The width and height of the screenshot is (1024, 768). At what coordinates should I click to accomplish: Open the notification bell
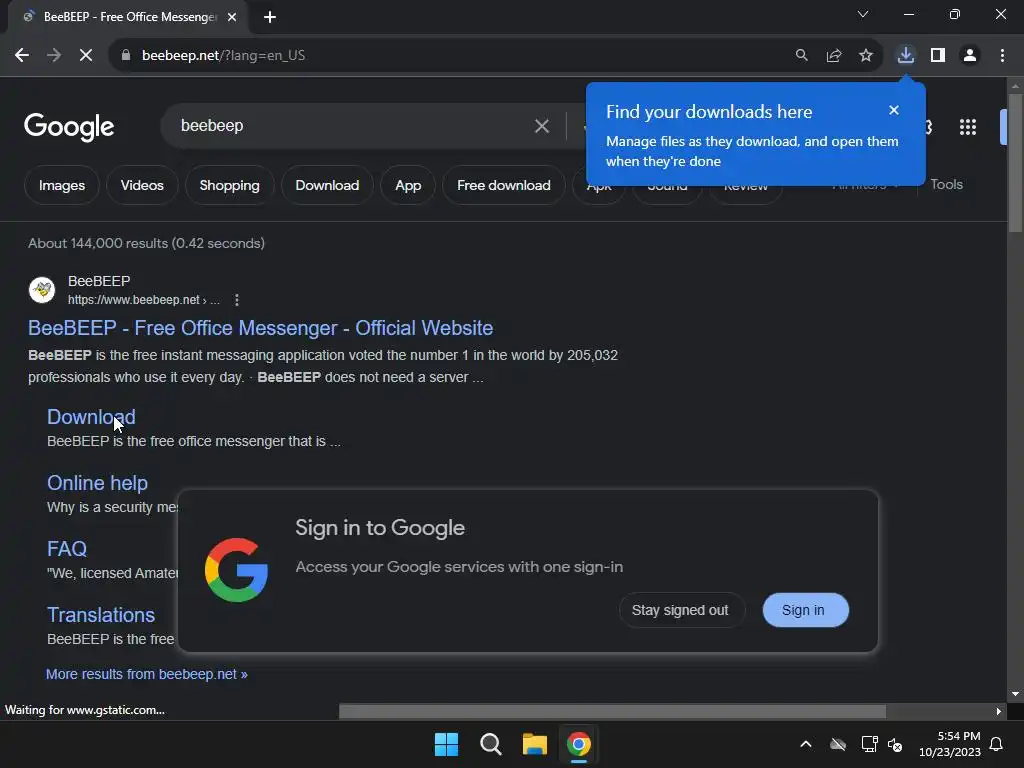996,744
